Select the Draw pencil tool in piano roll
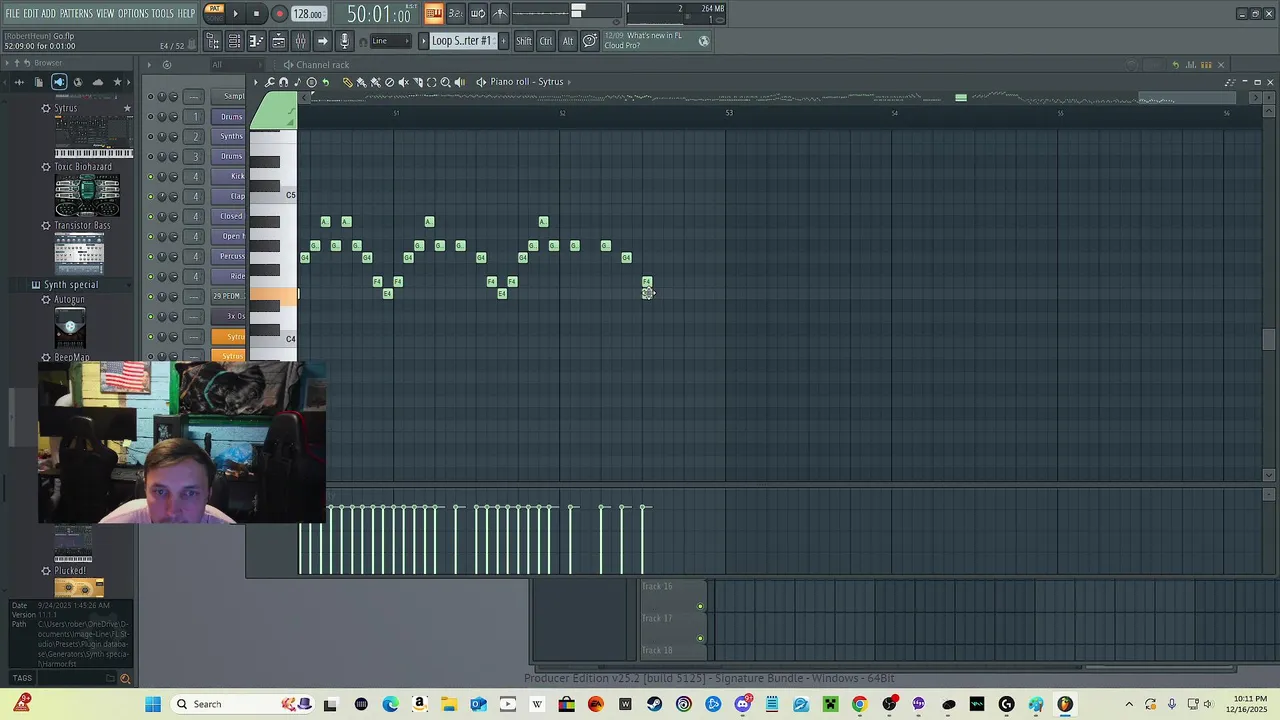1280x720 pixels. 347,82
